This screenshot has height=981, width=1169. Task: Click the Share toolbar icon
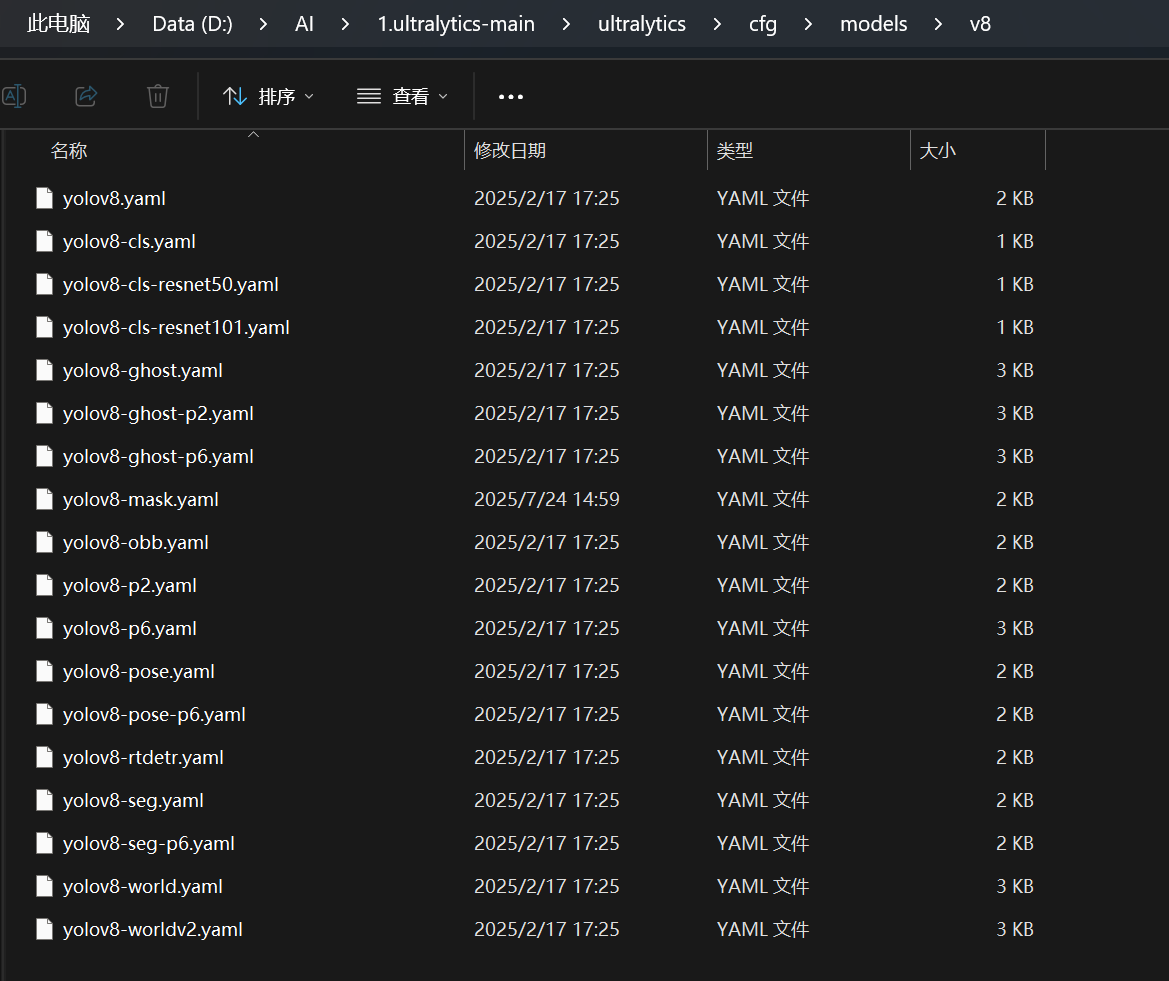tap(86, 96)
